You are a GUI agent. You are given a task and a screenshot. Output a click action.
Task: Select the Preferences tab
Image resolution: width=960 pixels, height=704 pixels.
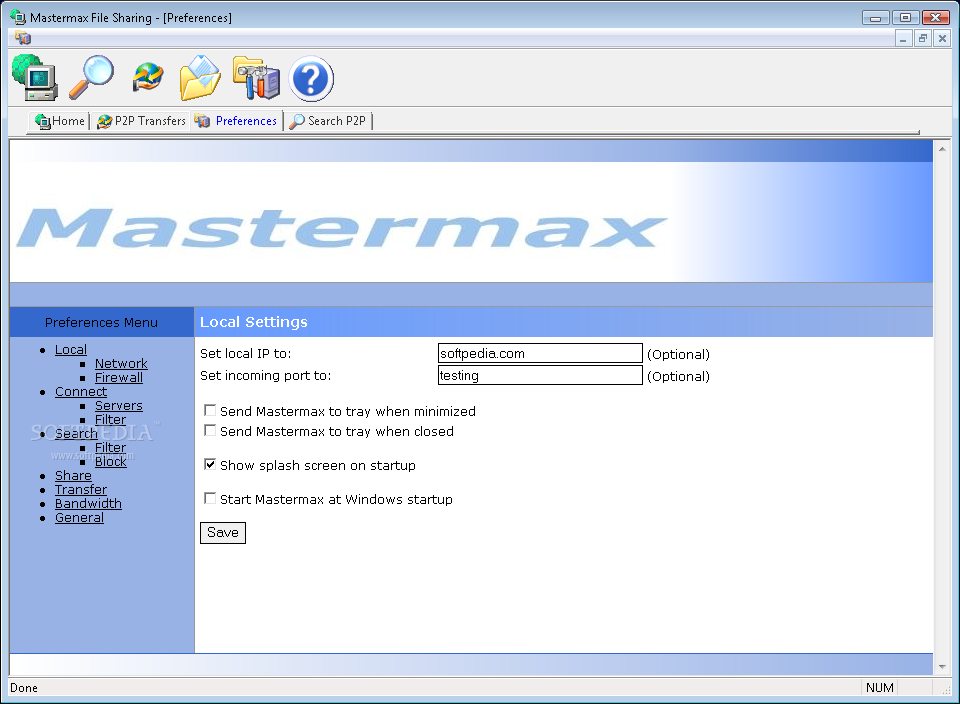[236, 121]
